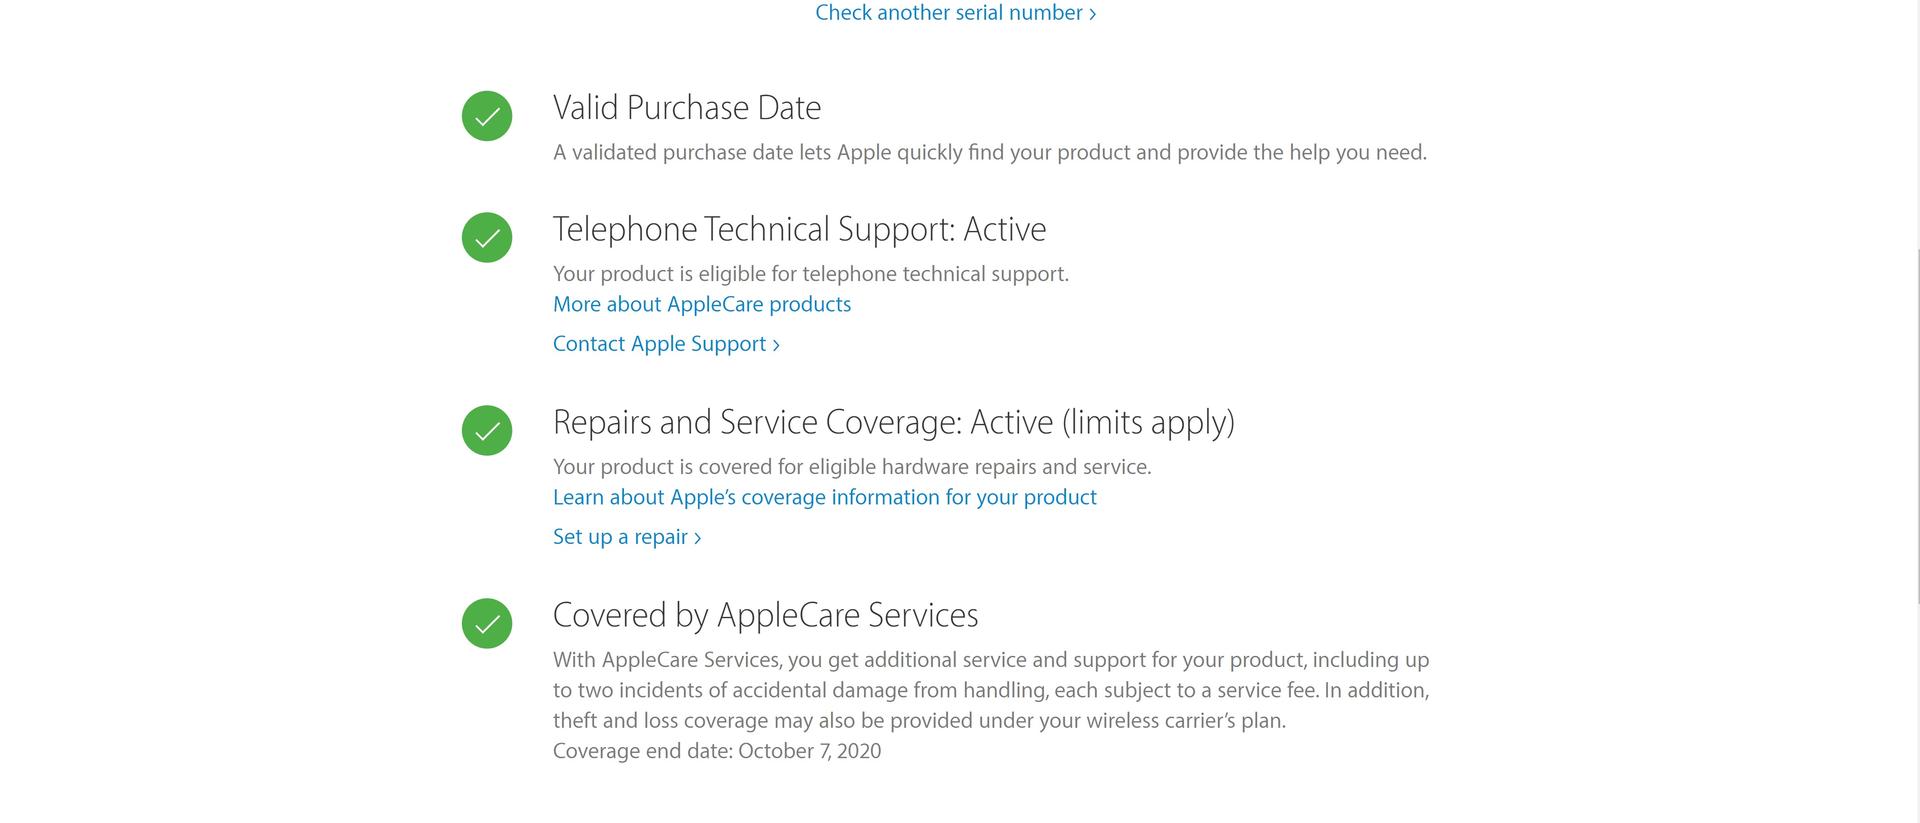Click chevron arrow after Check another serial number
This screenshot has width=1920, height=823.
pos(1092,14)
